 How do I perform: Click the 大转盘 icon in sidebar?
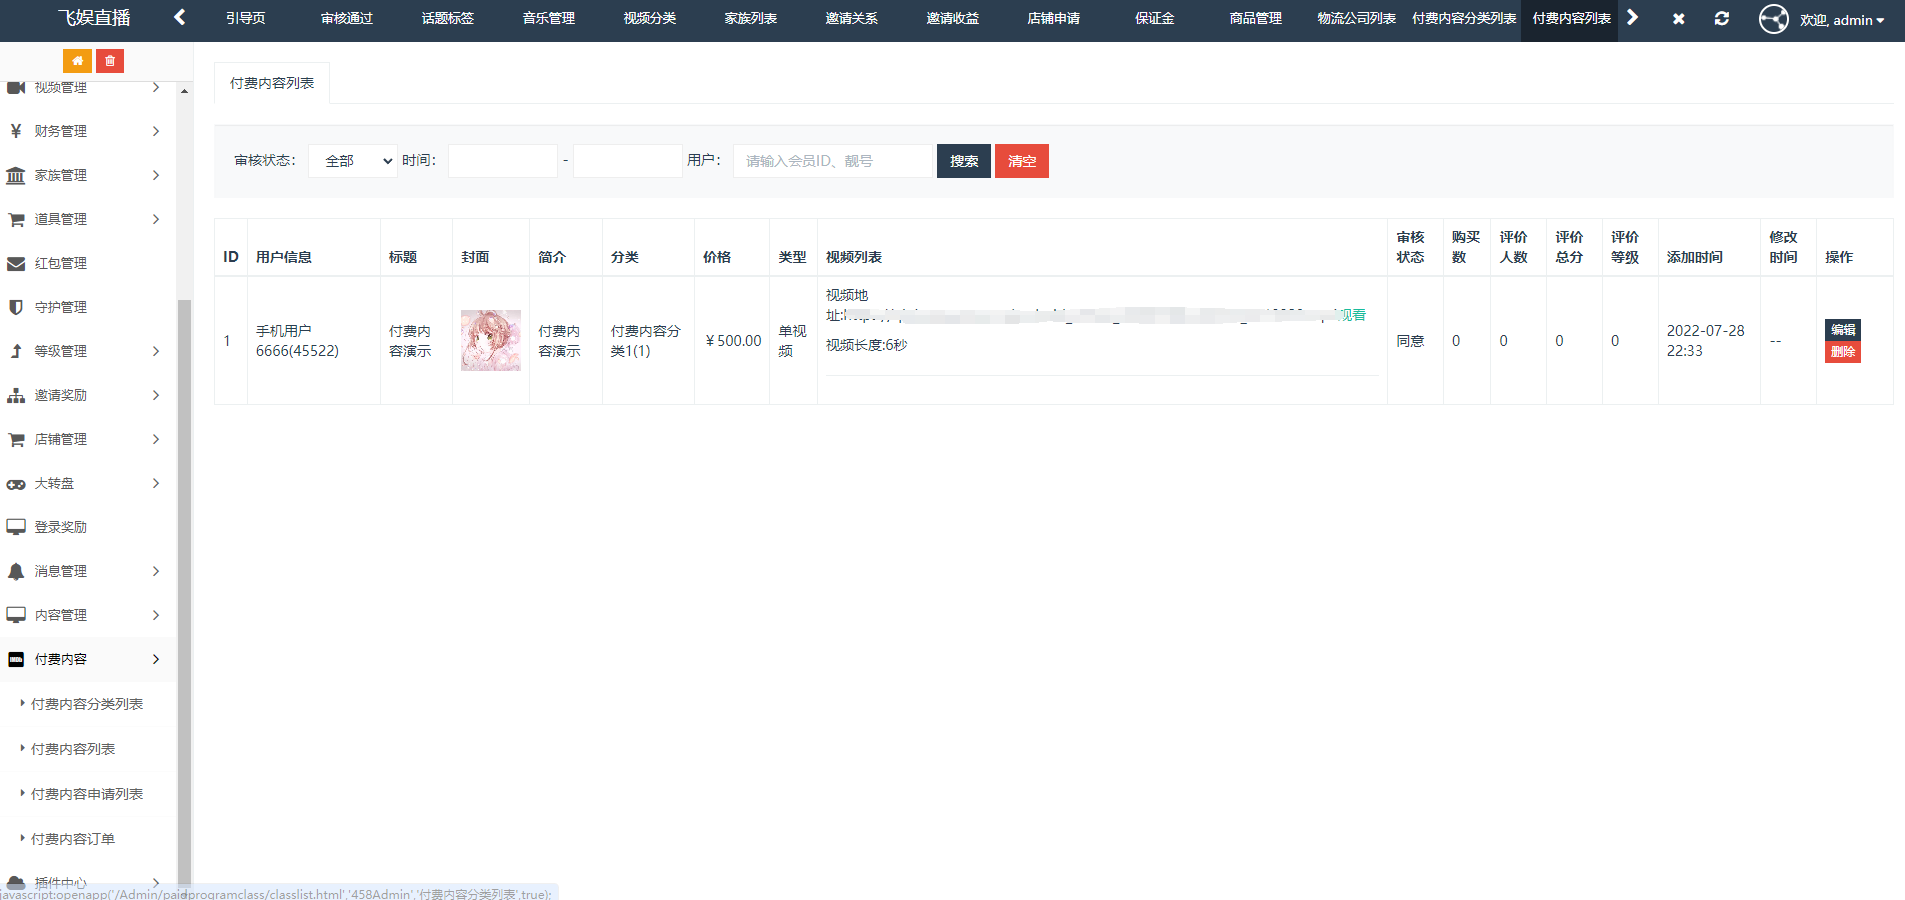tap(15, 483)
